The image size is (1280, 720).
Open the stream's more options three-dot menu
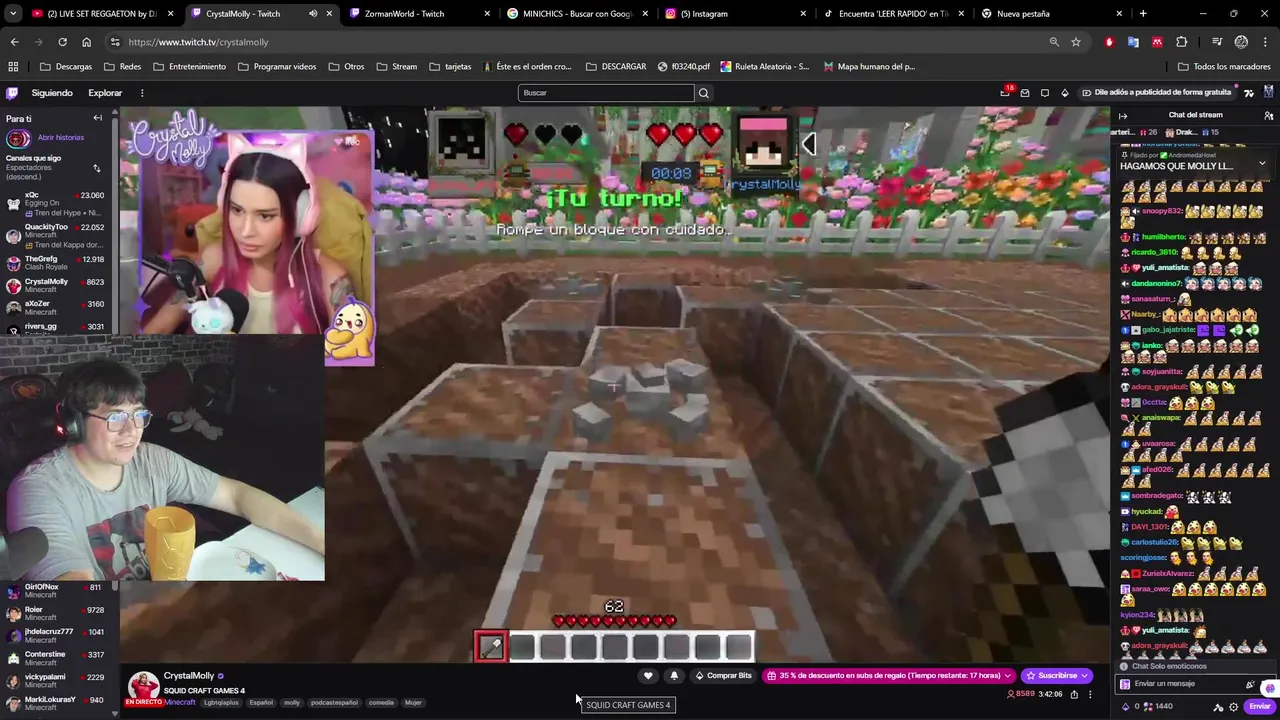tap(1090, 694)
